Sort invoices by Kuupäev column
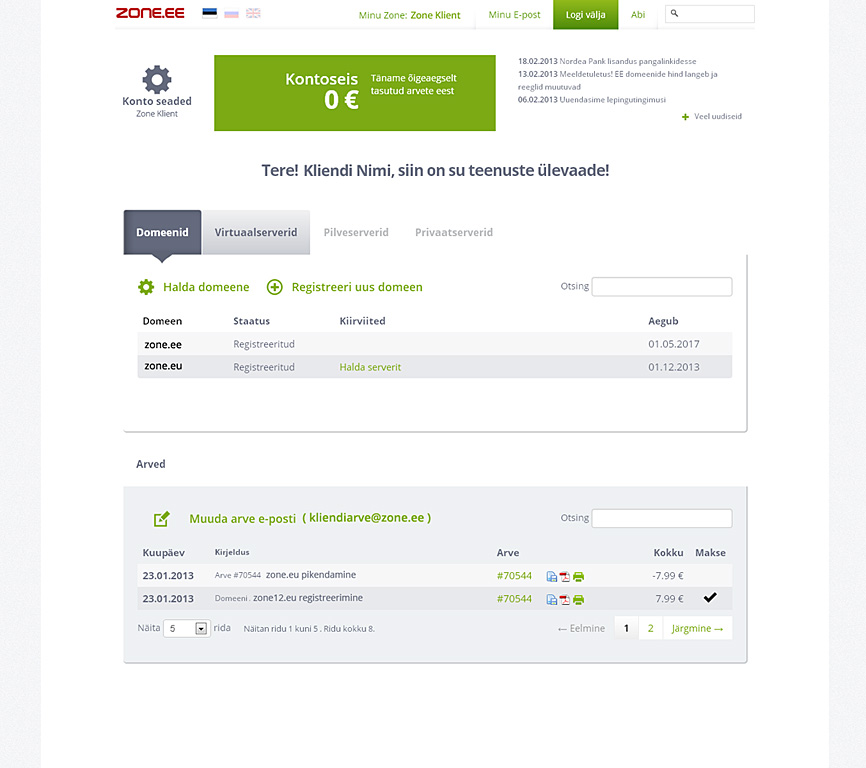 point(163,553)
